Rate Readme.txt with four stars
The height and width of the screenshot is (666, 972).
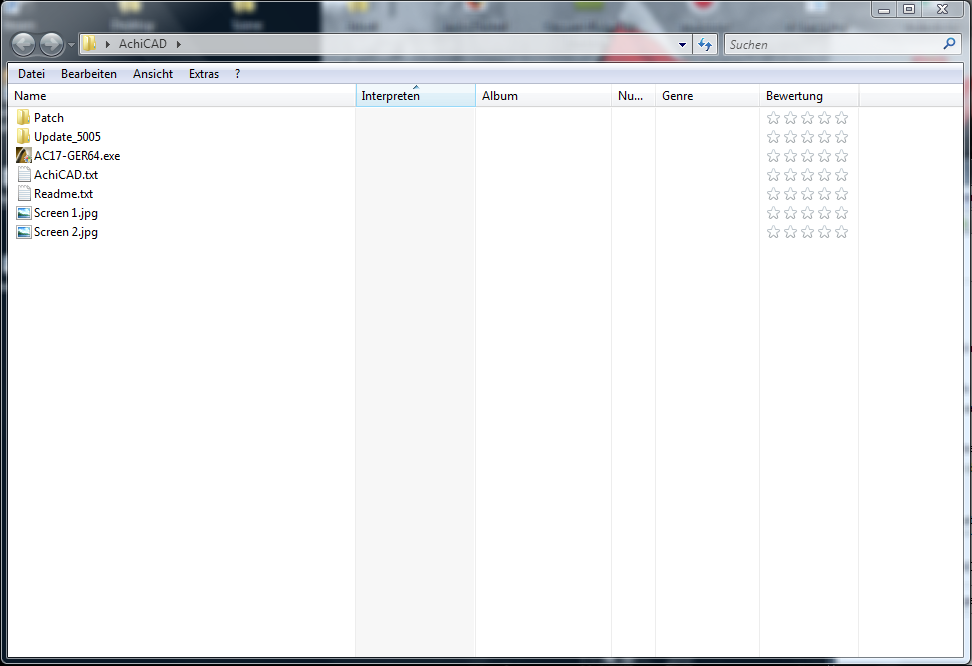[824, 193]
